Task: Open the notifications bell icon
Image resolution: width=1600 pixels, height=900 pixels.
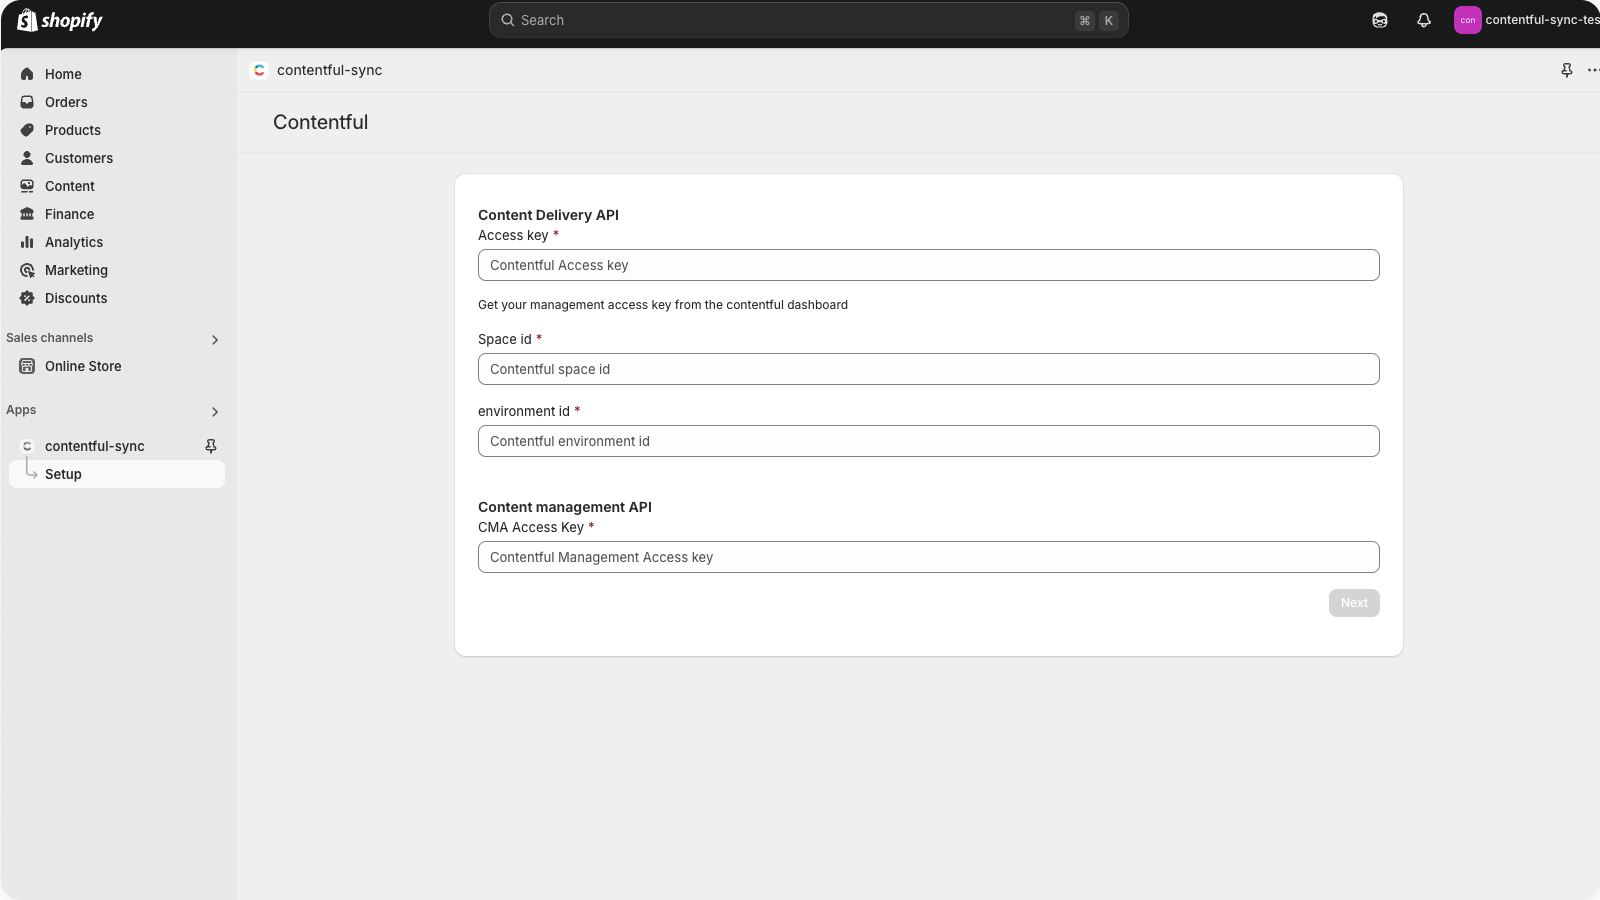Action: pyautogui.click(x=1424, y=20)
